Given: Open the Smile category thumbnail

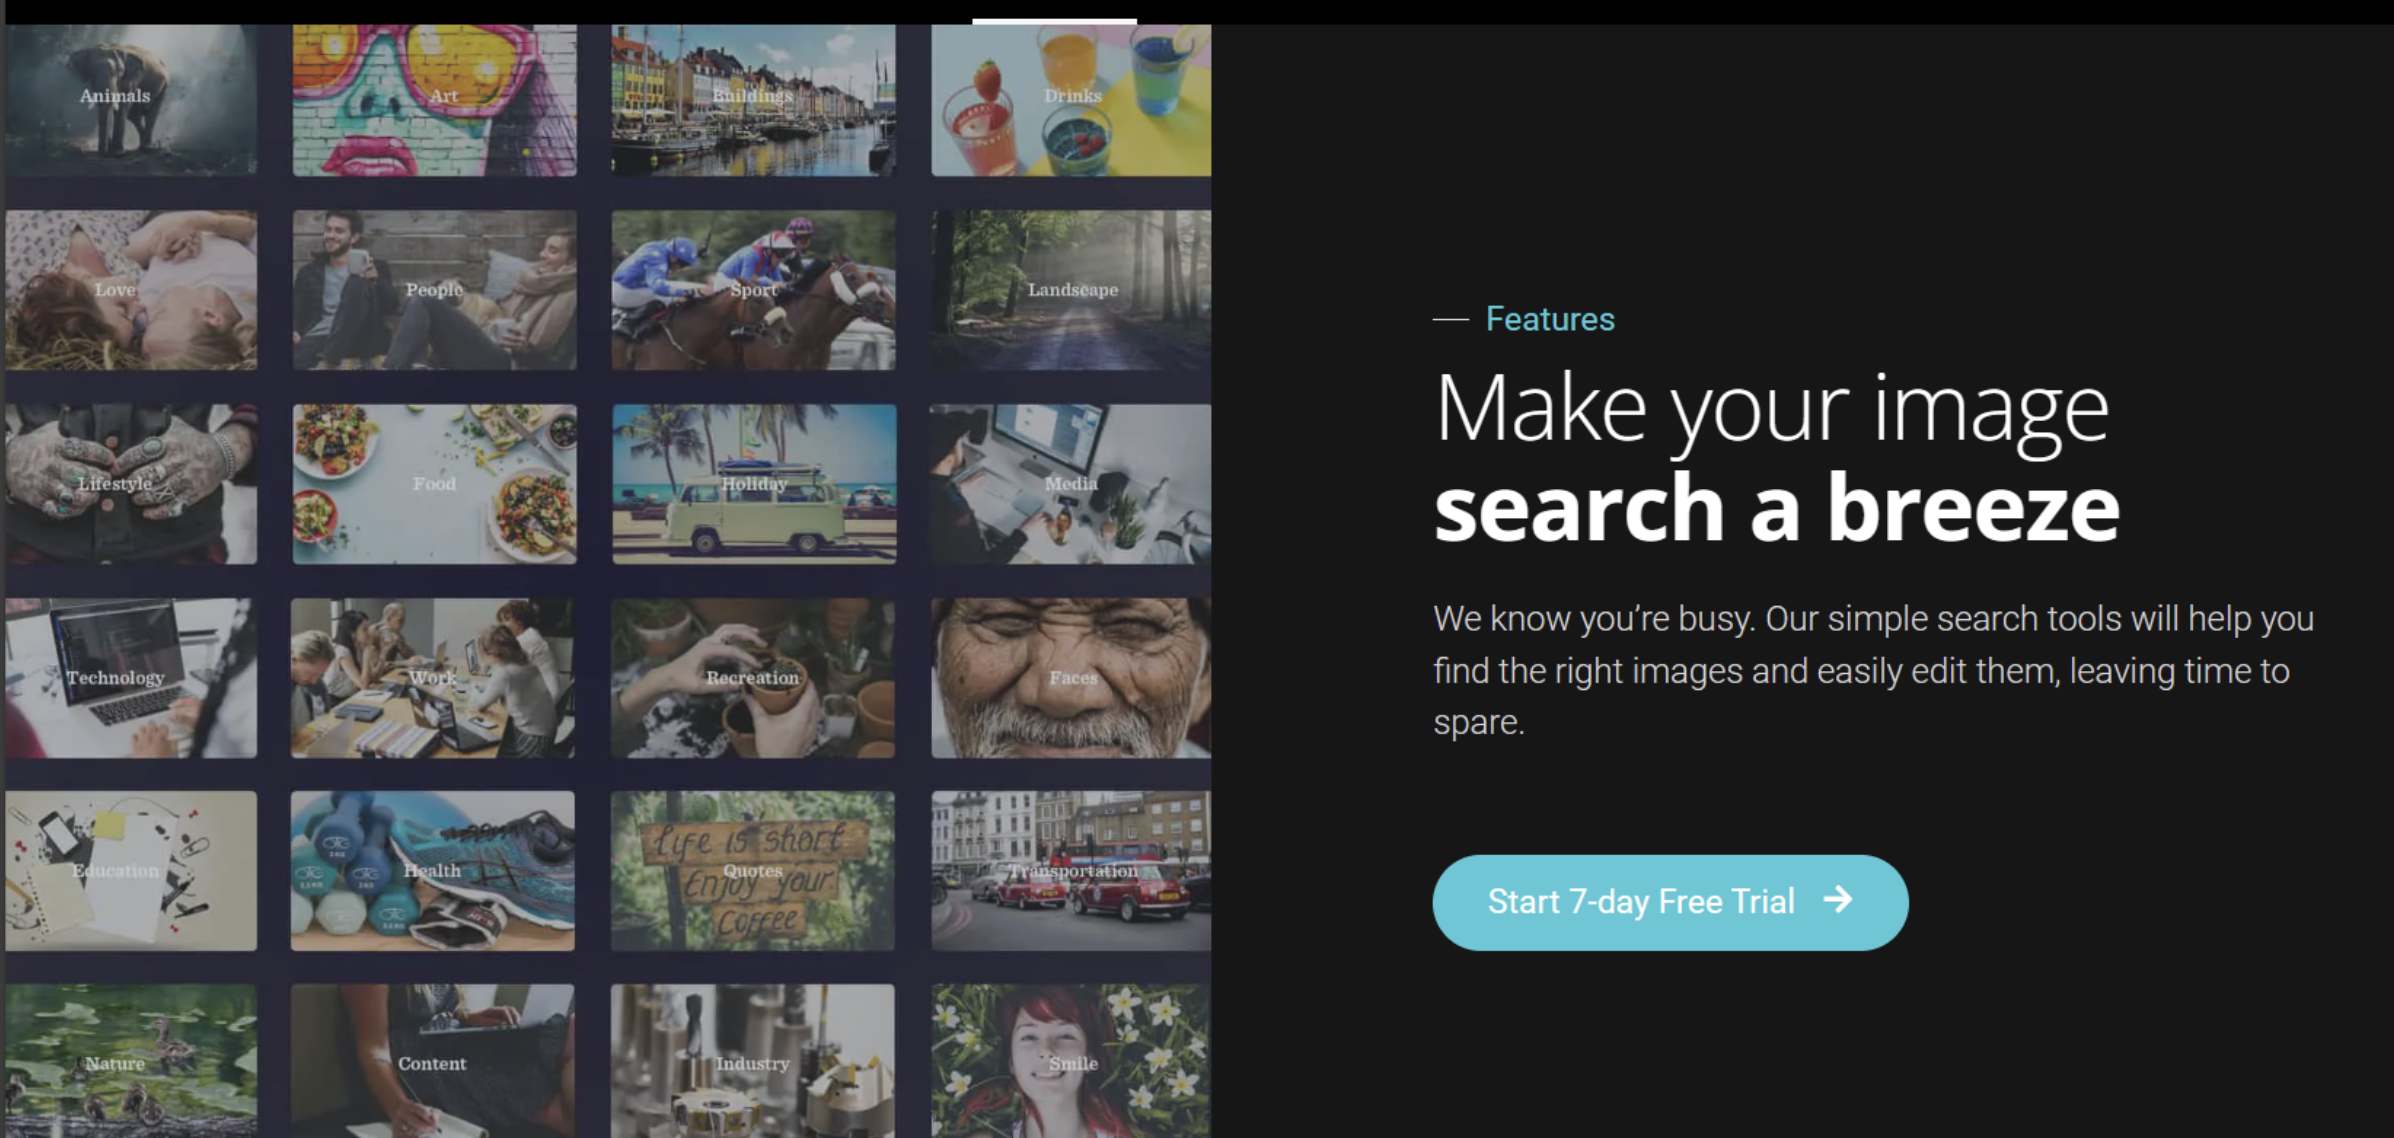Looking at the screenshot, I should coord(1071,1061).
